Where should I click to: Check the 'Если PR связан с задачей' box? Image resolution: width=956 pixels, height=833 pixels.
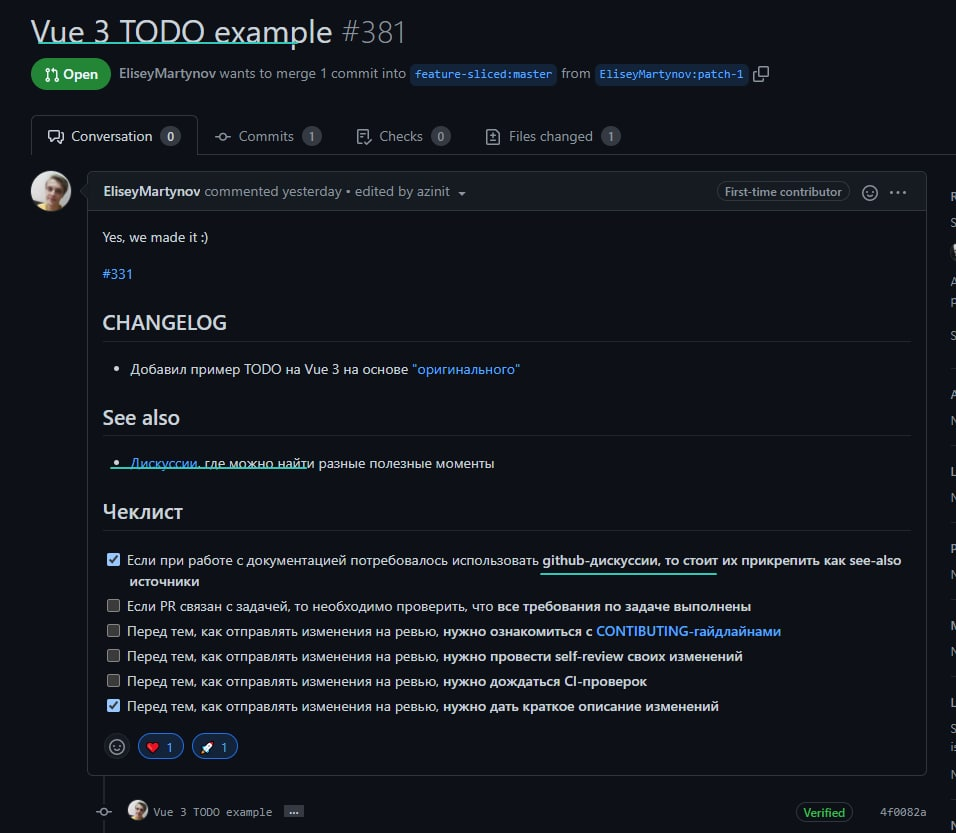point(113,606)
